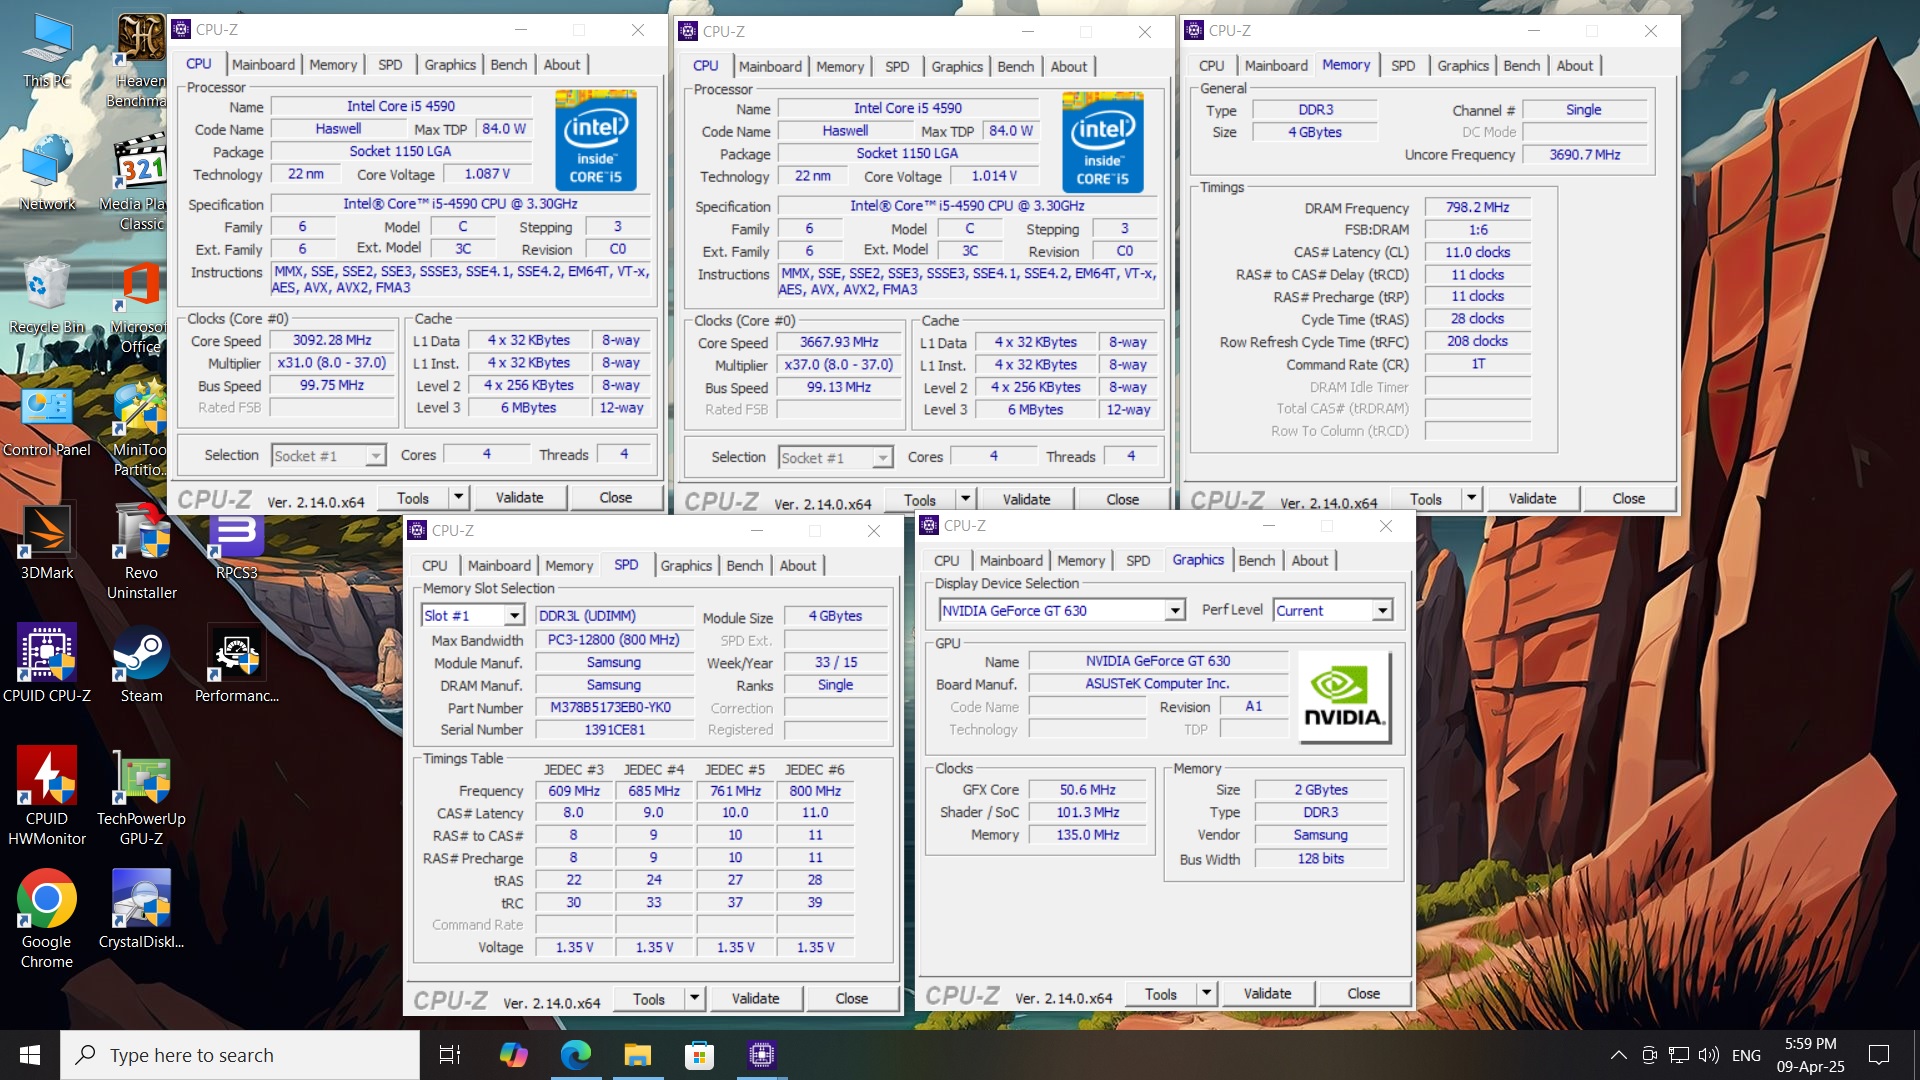The width and height of the screenshot is (1920, 1080).
Task: Launch RPCS3 emulator icon
Action: 236,548
